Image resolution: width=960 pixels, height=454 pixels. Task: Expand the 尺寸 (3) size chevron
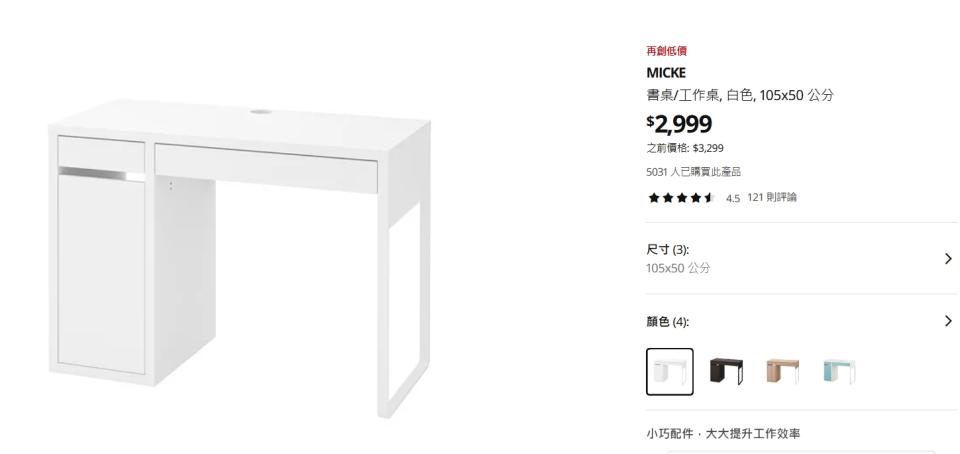coord(948,259)
